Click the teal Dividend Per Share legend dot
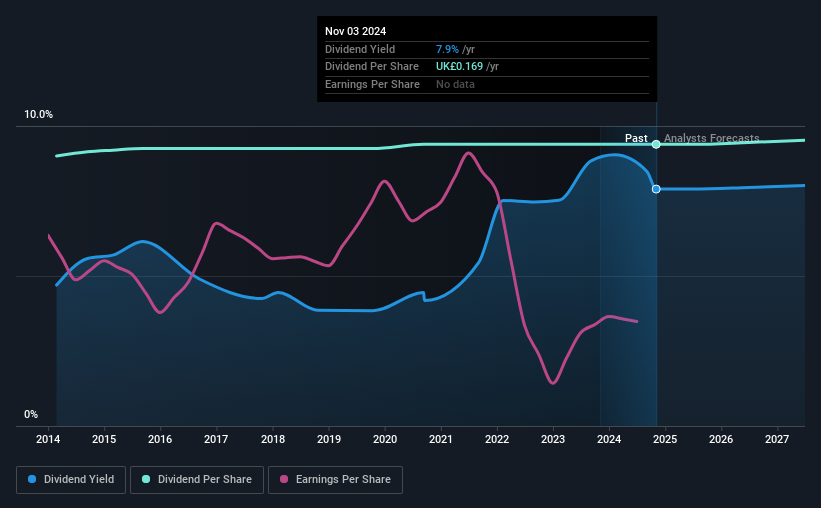Image resolution: width=821 pixels, height=508 pixels. [146, 479]
